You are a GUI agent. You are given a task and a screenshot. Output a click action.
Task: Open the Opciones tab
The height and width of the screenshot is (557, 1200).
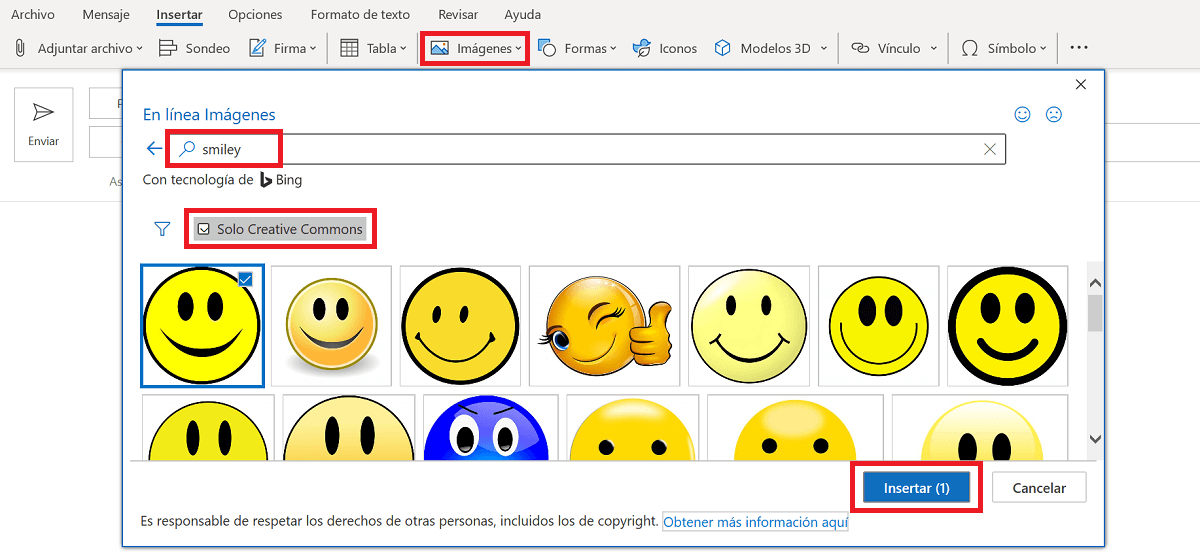[x=255, y=15]
